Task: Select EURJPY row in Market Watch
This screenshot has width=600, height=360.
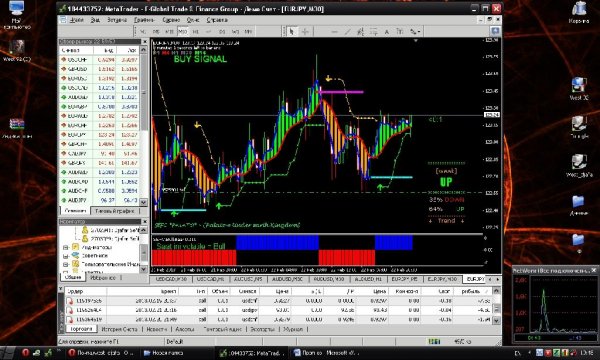Action: pyautogui.click(x=99, y=135)
